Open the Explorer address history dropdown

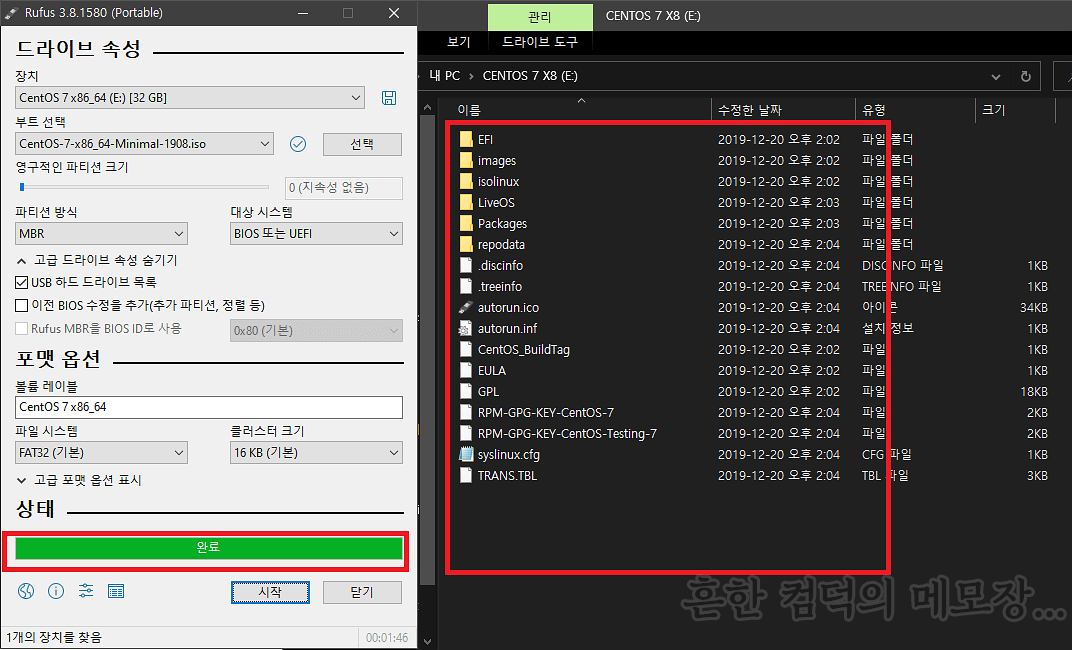995,77
